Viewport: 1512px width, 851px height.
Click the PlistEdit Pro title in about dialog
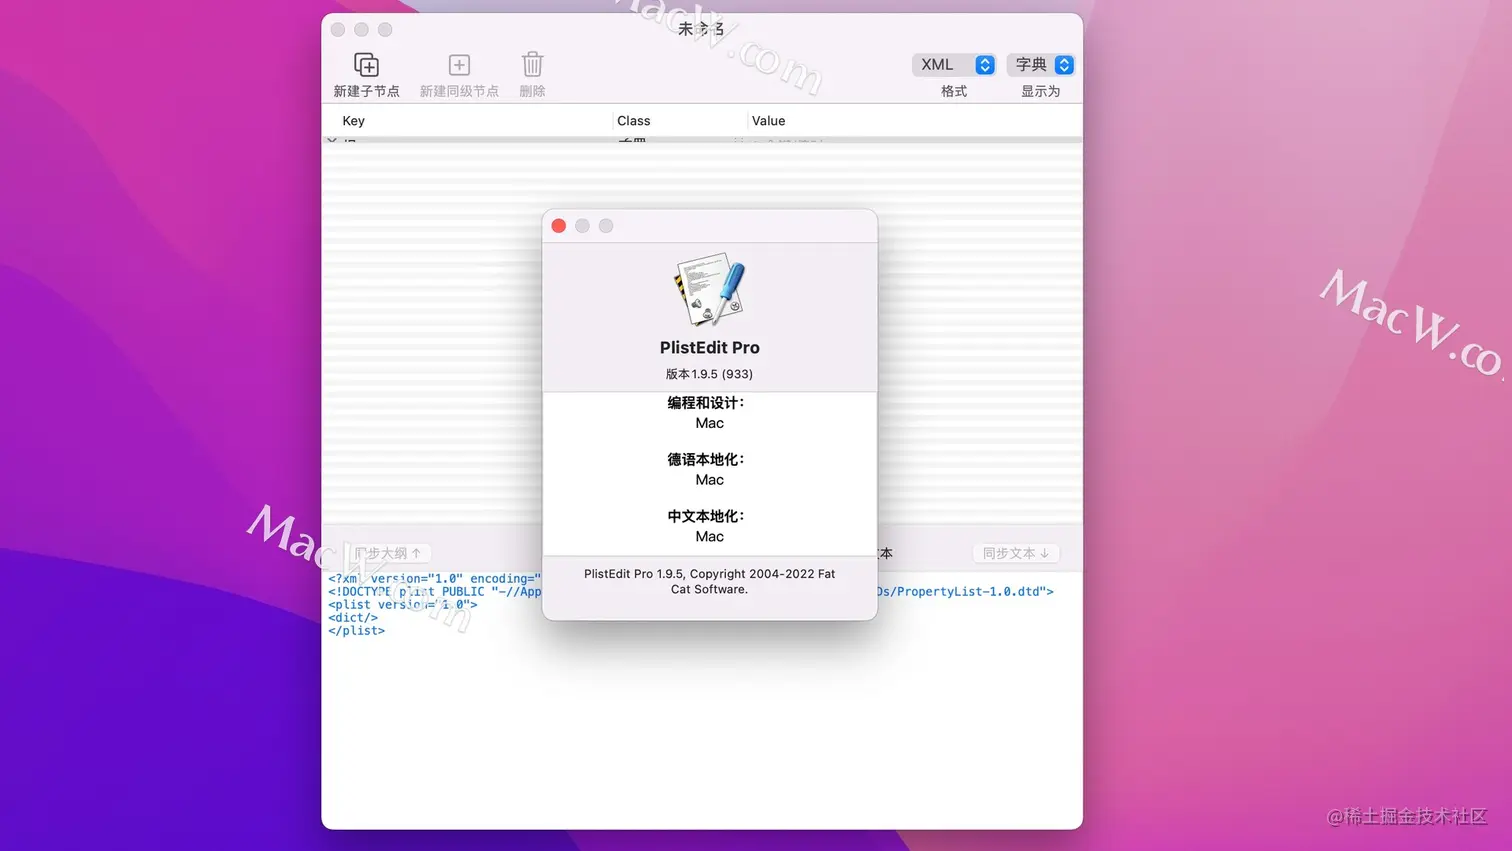coord(709,348)
